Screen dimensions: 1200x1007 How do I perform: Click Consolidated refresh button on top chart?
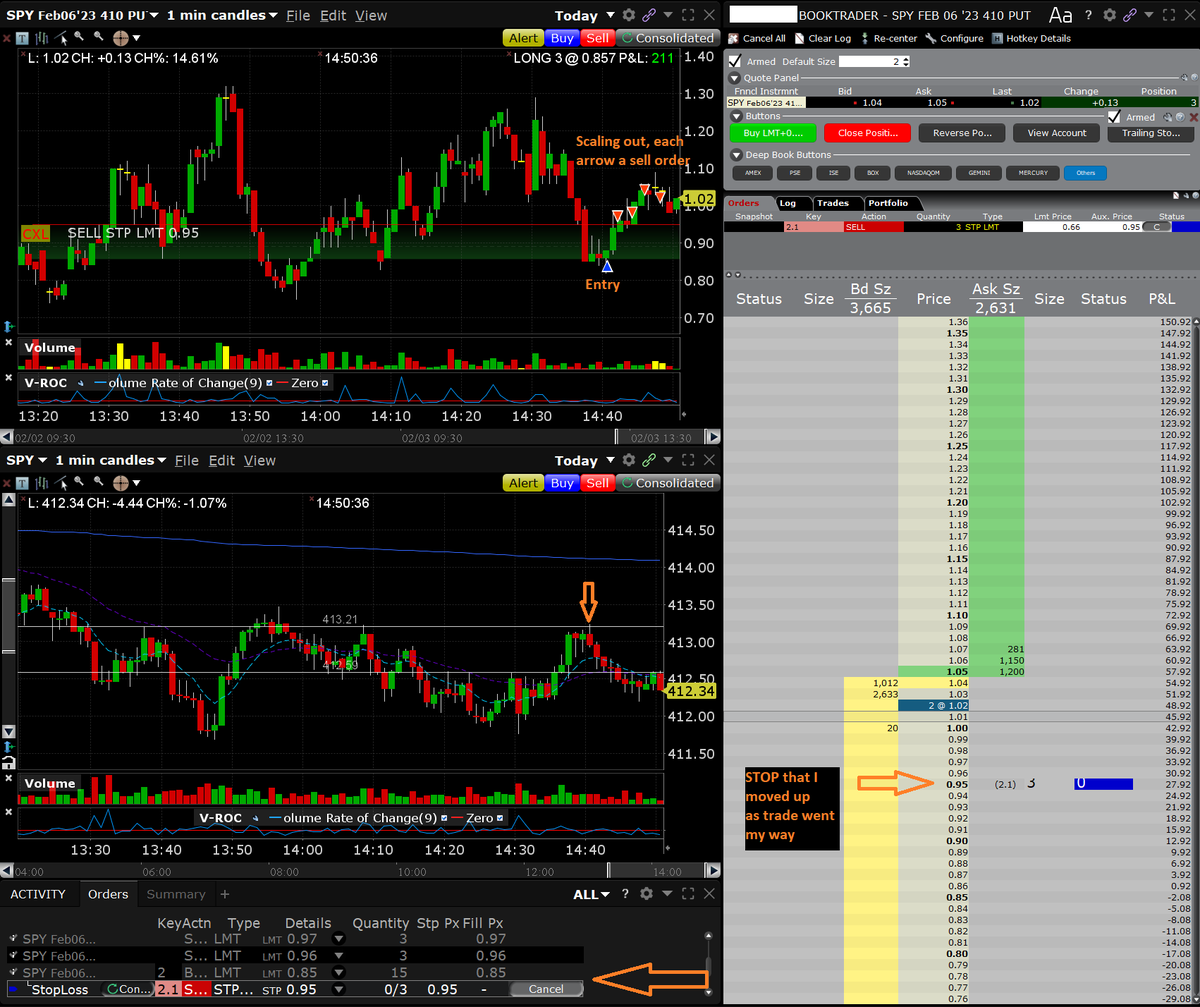tap(666, 38)
